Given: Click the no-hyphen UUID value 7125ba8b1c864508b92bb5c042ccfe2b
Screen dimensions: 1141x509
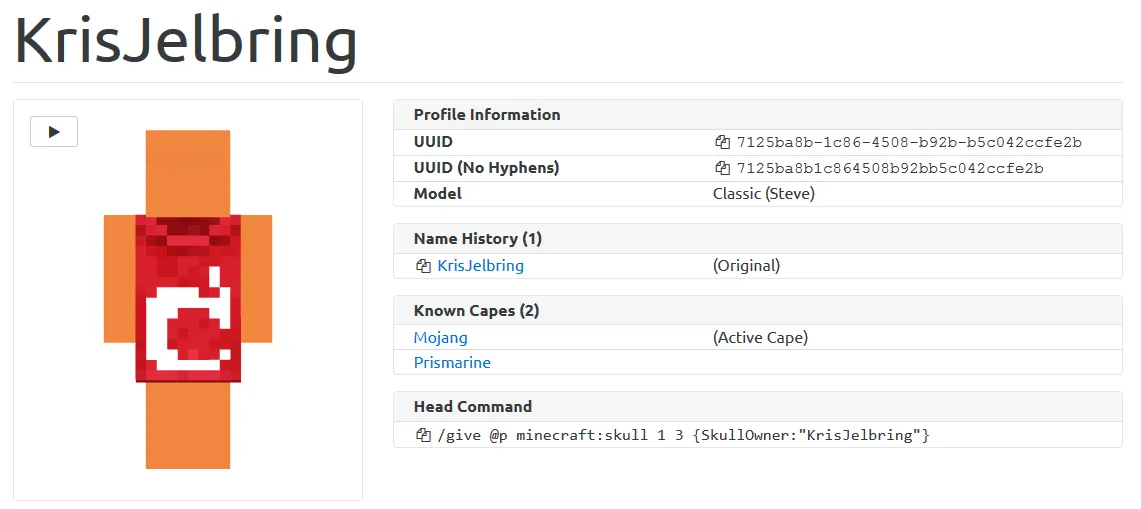Looking at the screenshot, I should pos(890,169).
